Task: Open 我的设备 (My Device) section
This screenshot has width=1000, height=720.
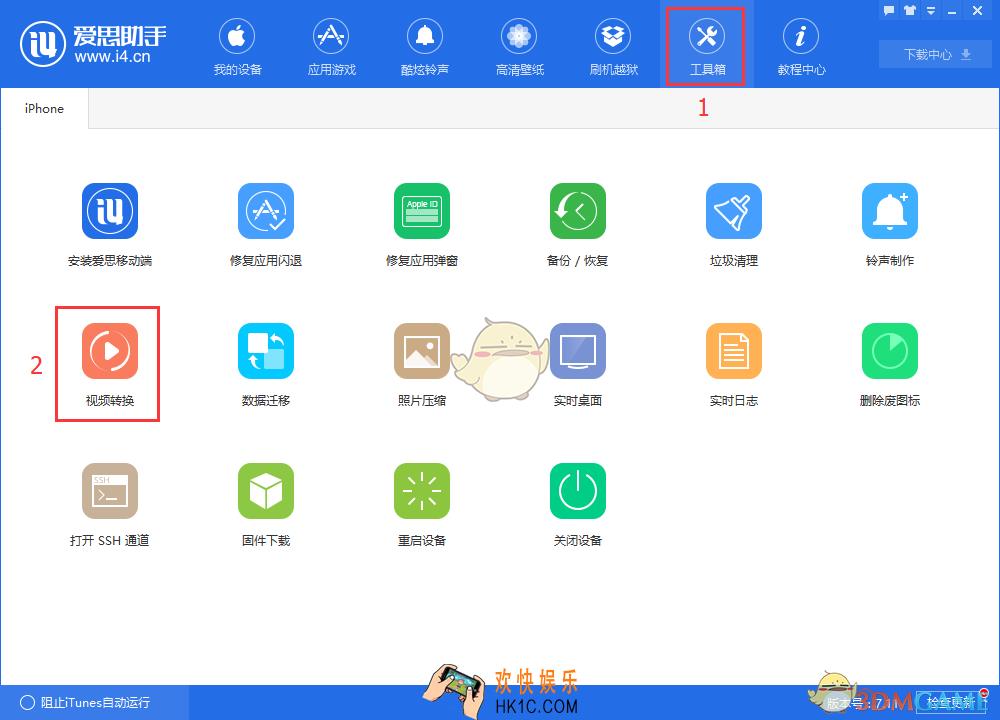Action: point(237,47)
